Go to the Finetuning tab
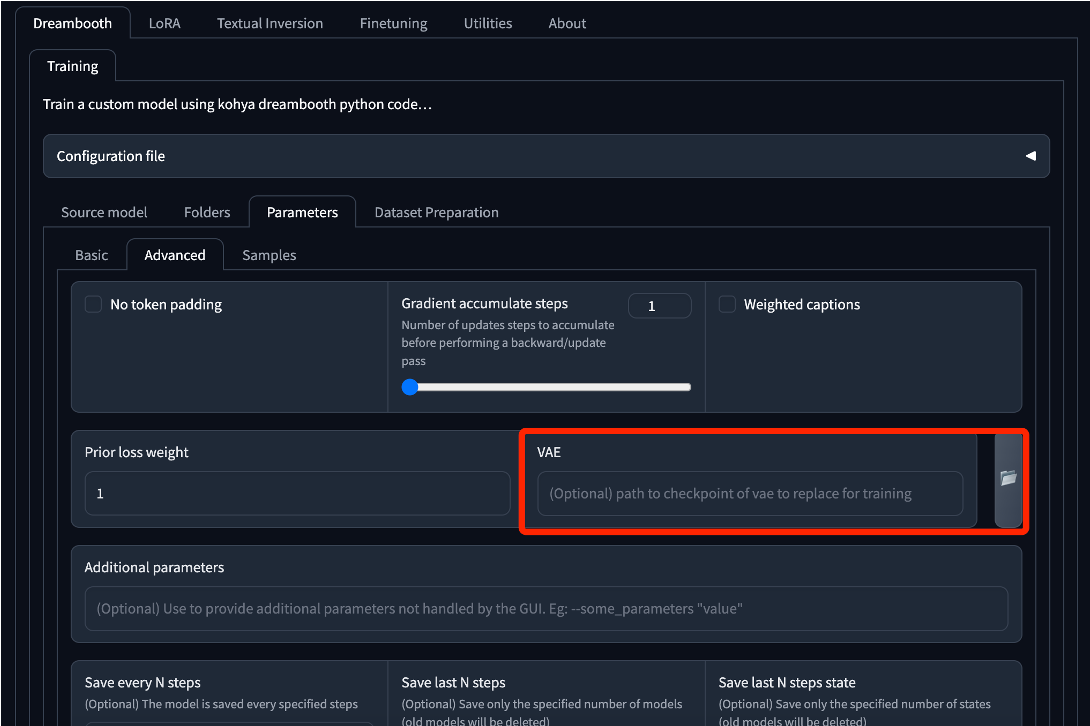 click(393, 23)
